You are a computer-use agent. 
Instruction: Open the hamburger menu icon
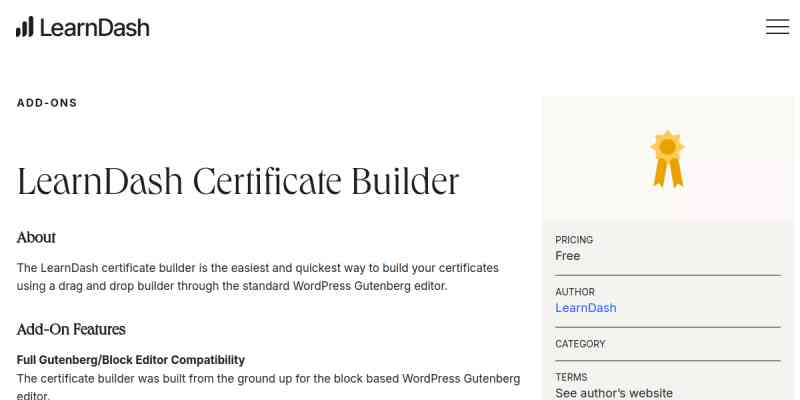[x=777, y=27]
